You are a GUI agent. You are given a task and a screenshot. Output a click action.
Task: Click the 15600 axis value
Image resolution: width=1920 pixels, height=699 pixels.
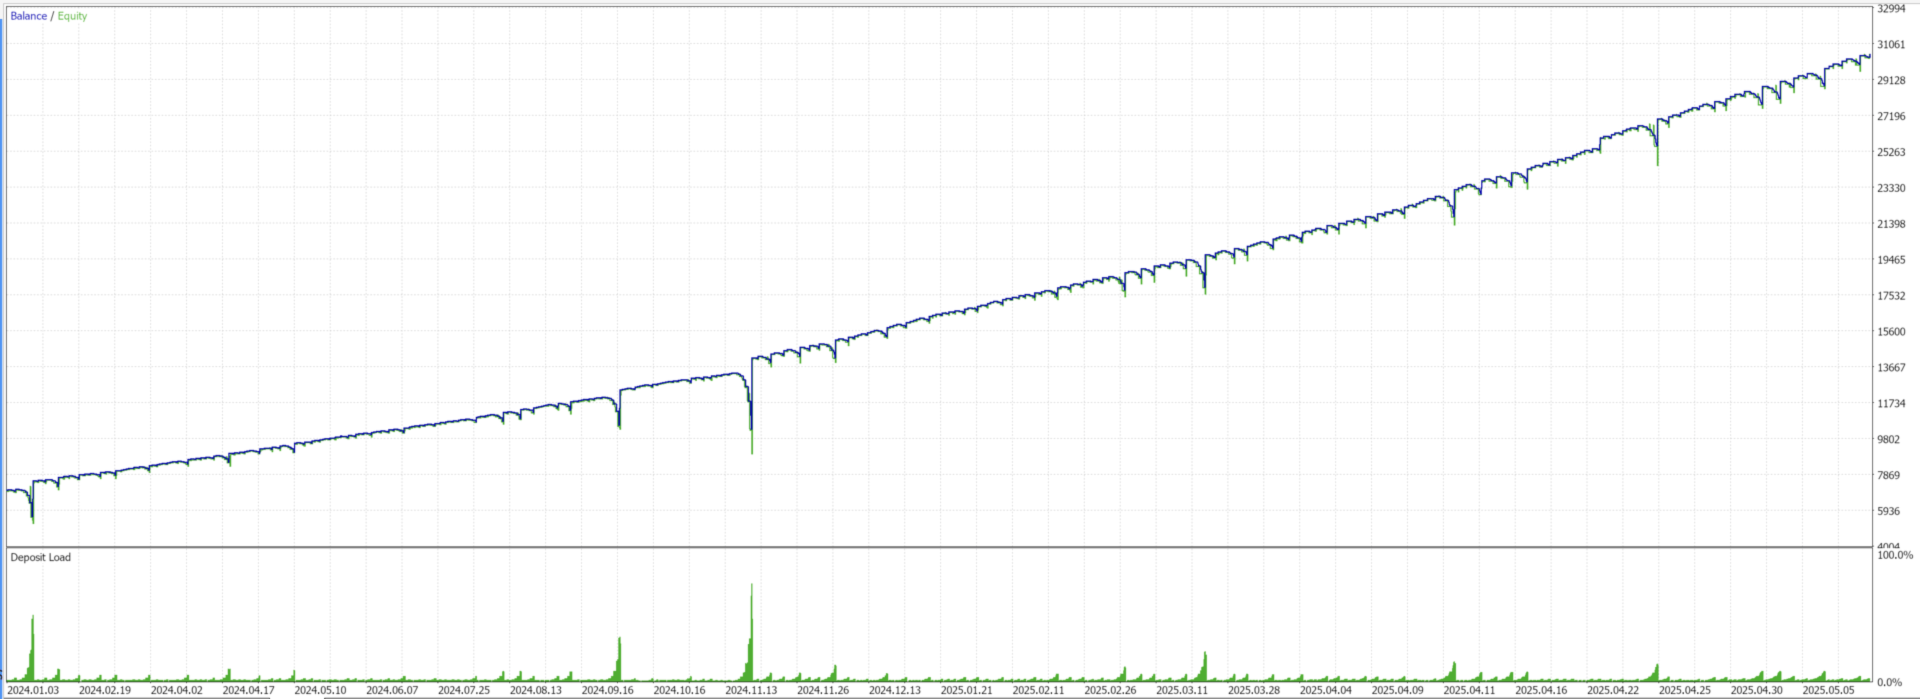1891,332
